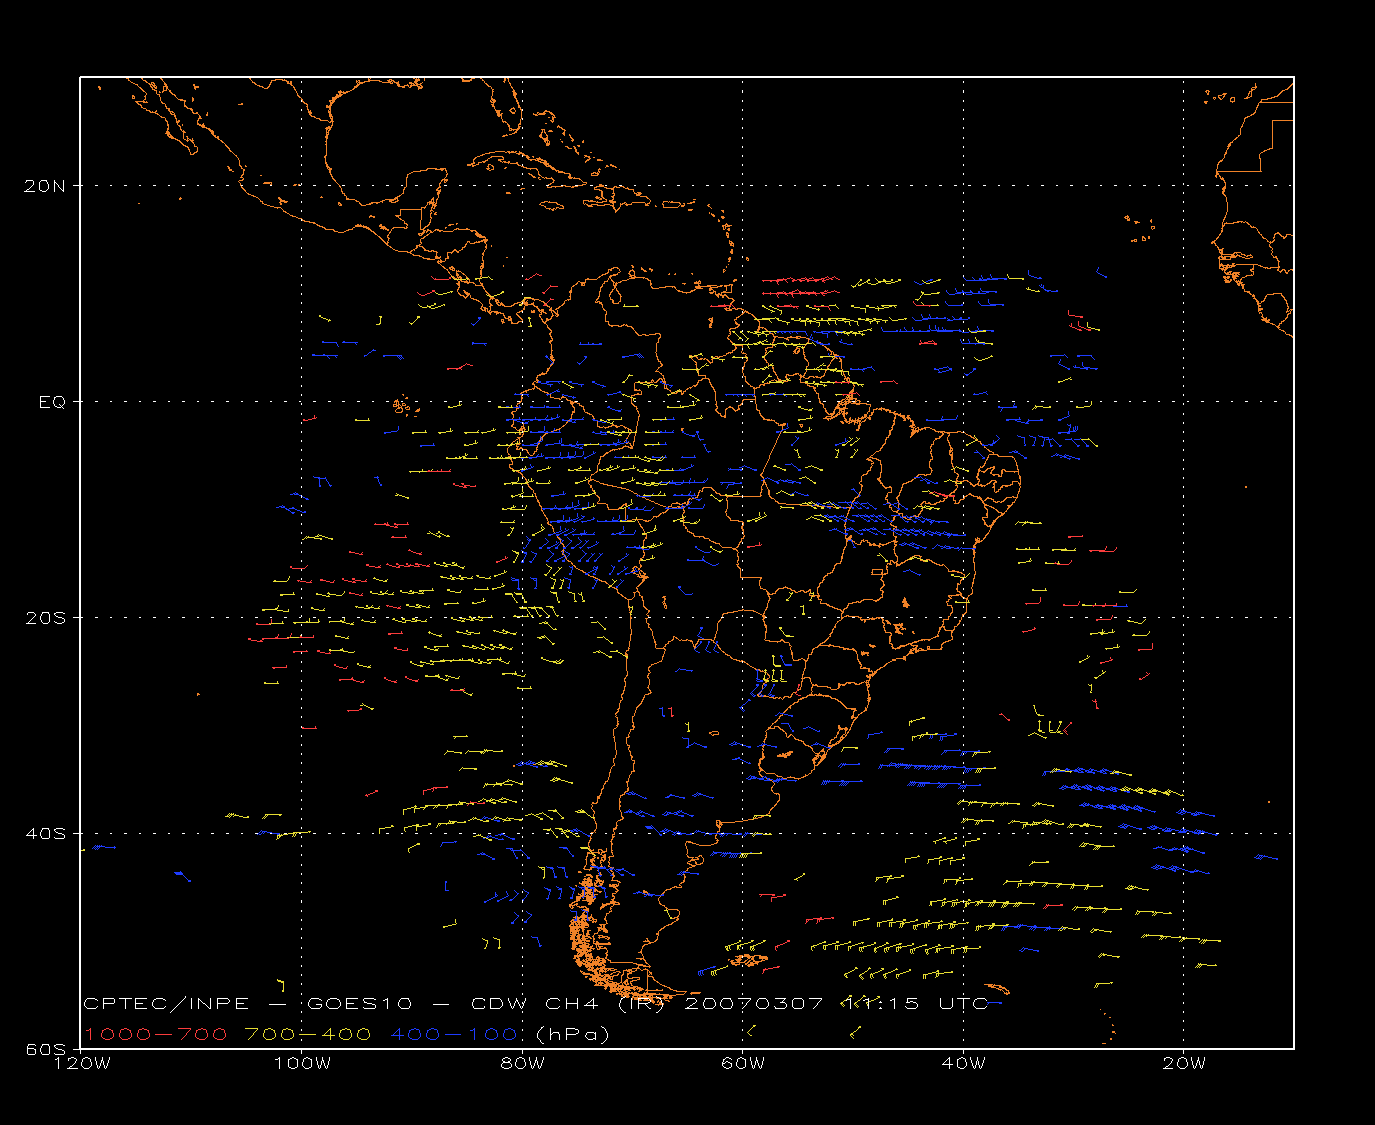Click the red 1000-700 legend entry

click(x=155, y=1034)
